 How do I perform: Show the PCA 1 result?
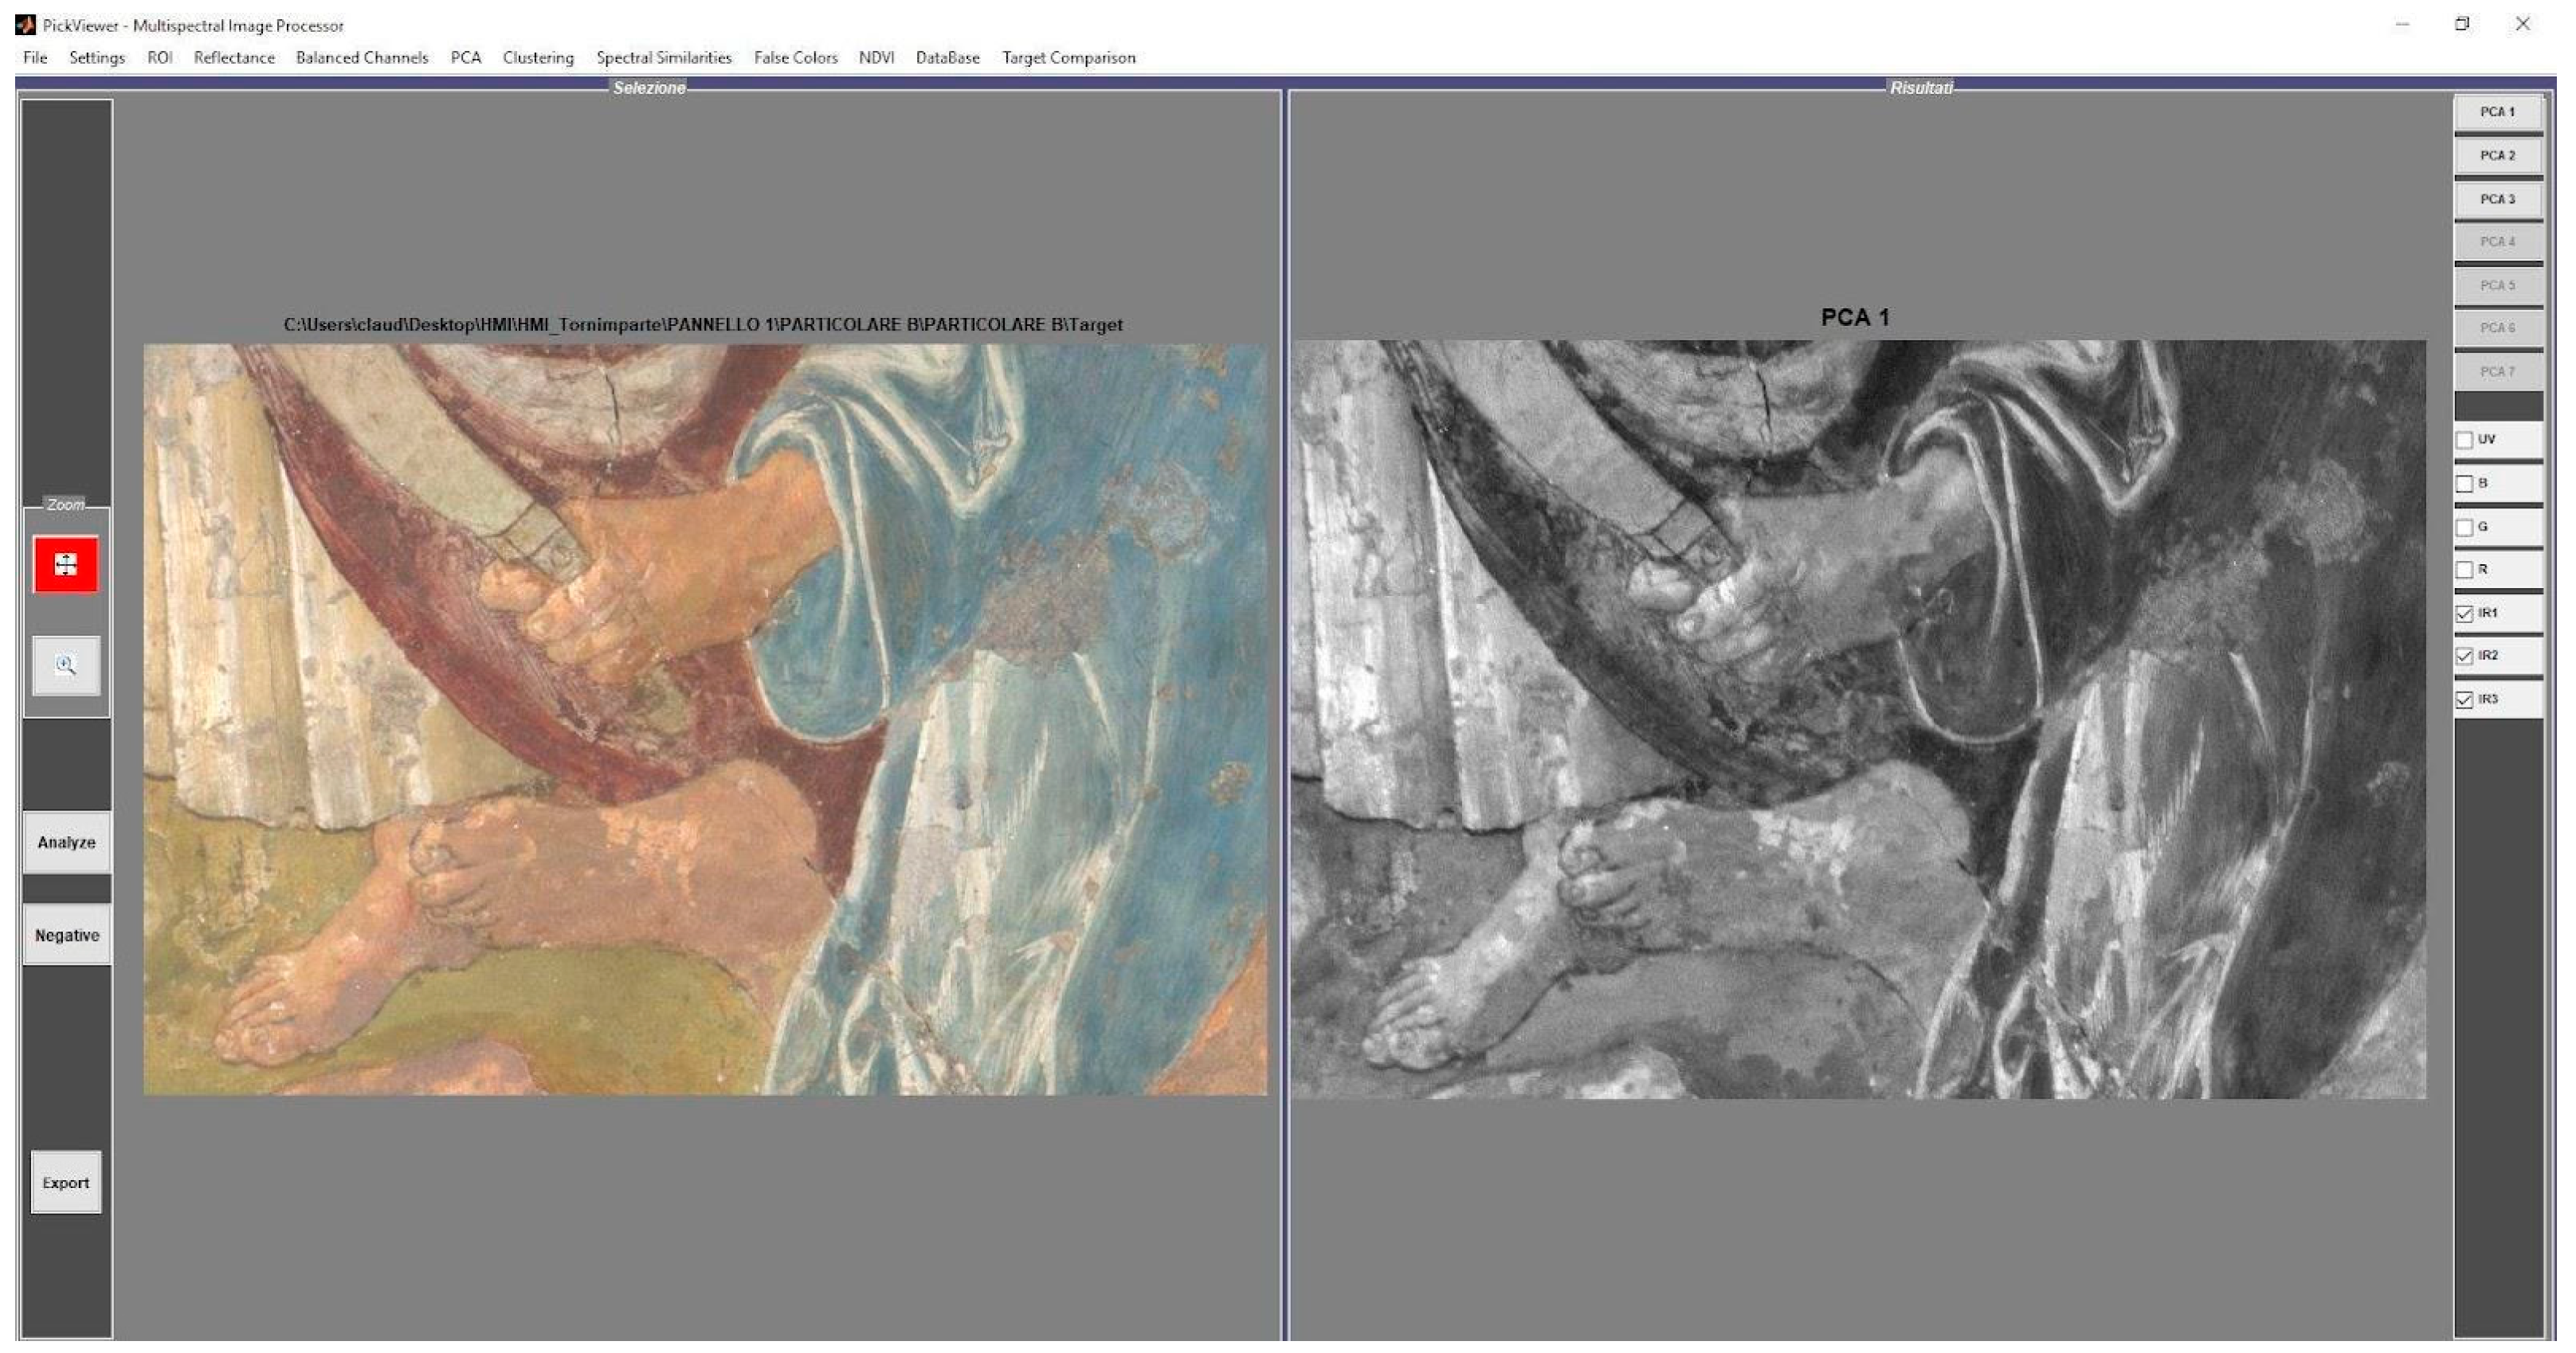click(2498, 112)
